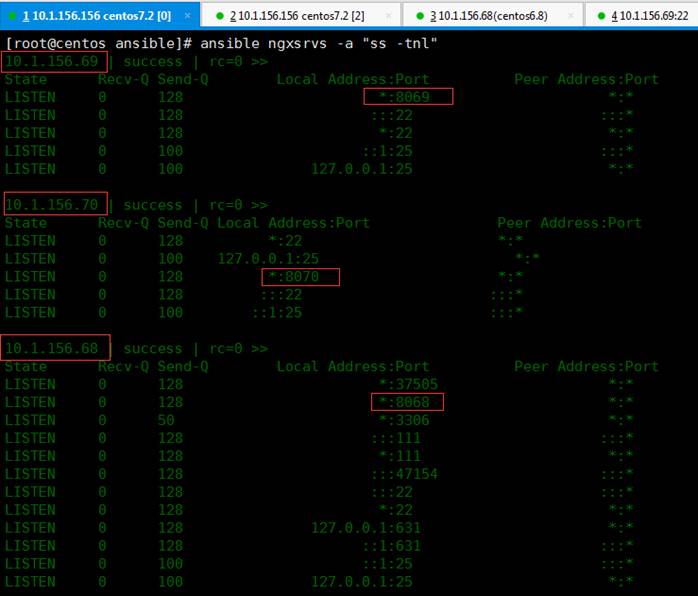Click the 127.0.0.1:631 local address
The image size is (698, 596).
pos(366,527)
